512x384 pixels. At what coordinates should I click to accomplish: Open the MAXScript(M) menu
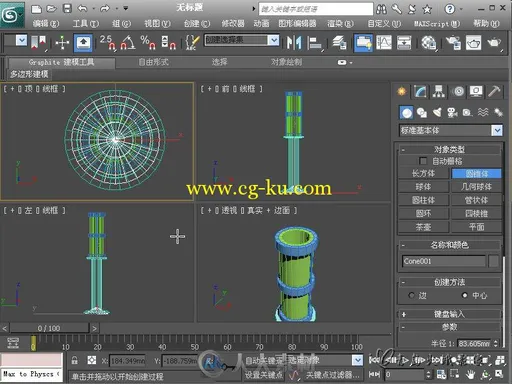pyautogui.click(x=437, y=23)
